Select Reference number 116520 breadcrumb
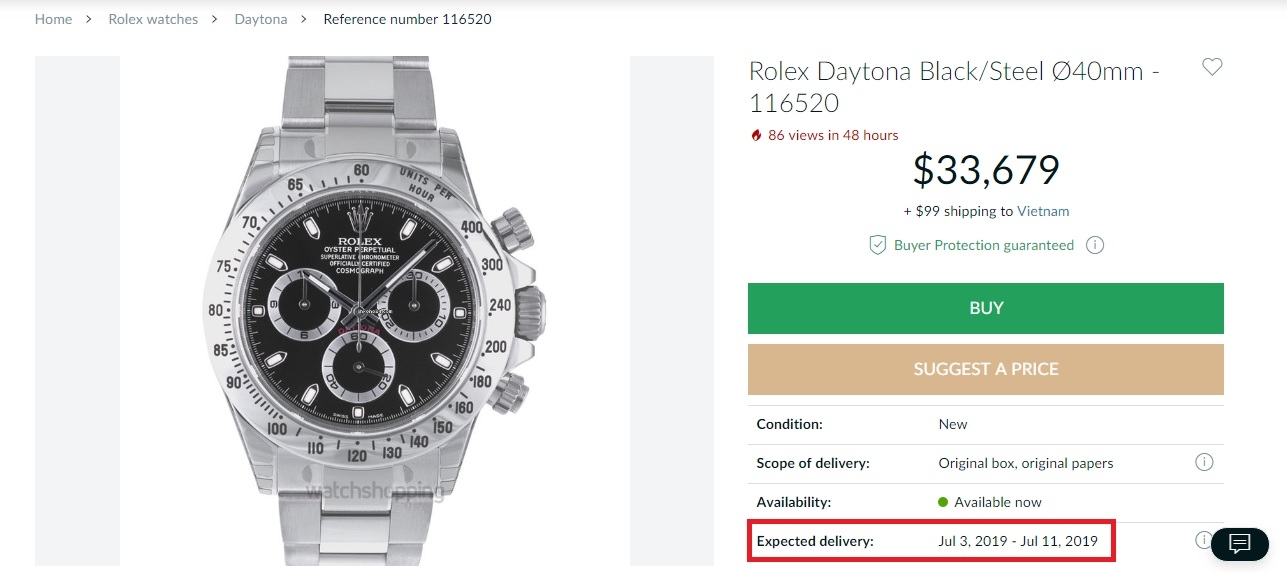The image size is (1287, 572). [x=407, y=19]
